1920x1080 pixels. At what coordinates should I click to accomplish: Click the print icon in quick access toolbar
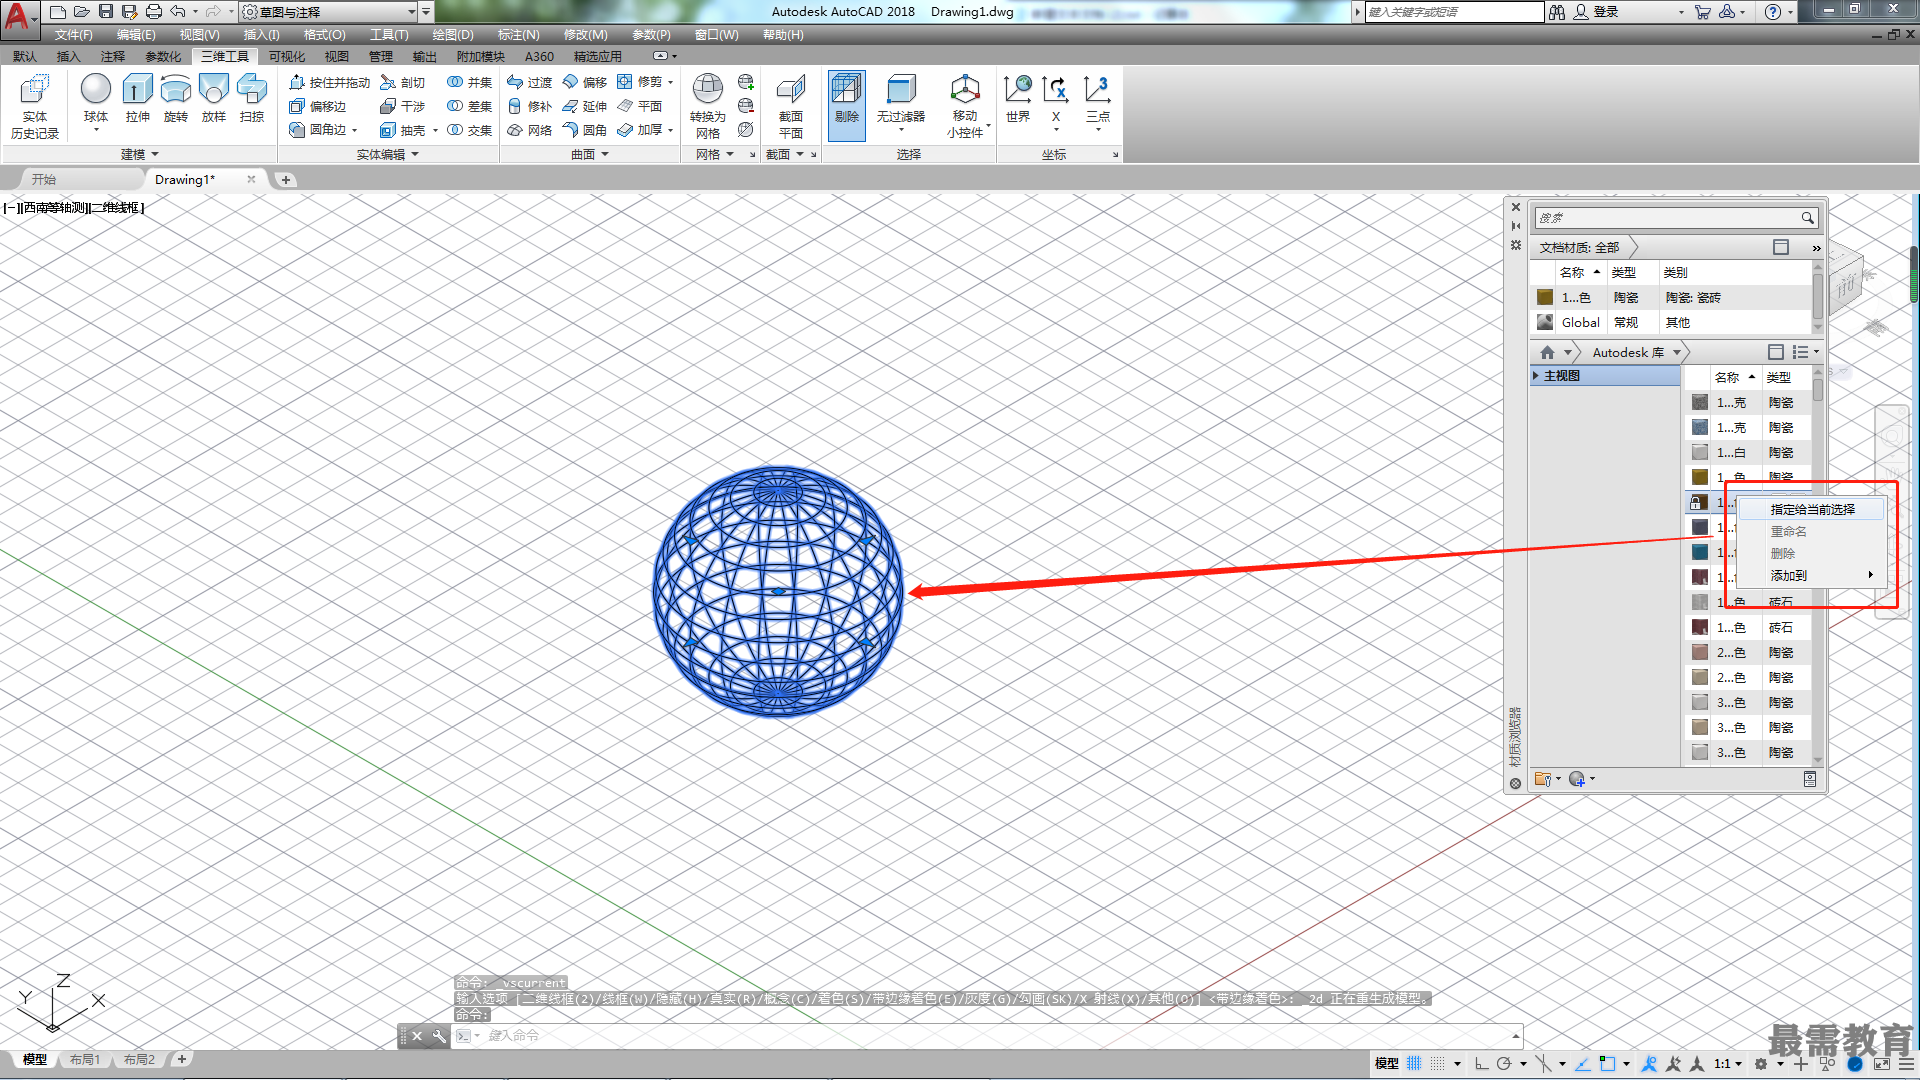click(x=153, y=12)
